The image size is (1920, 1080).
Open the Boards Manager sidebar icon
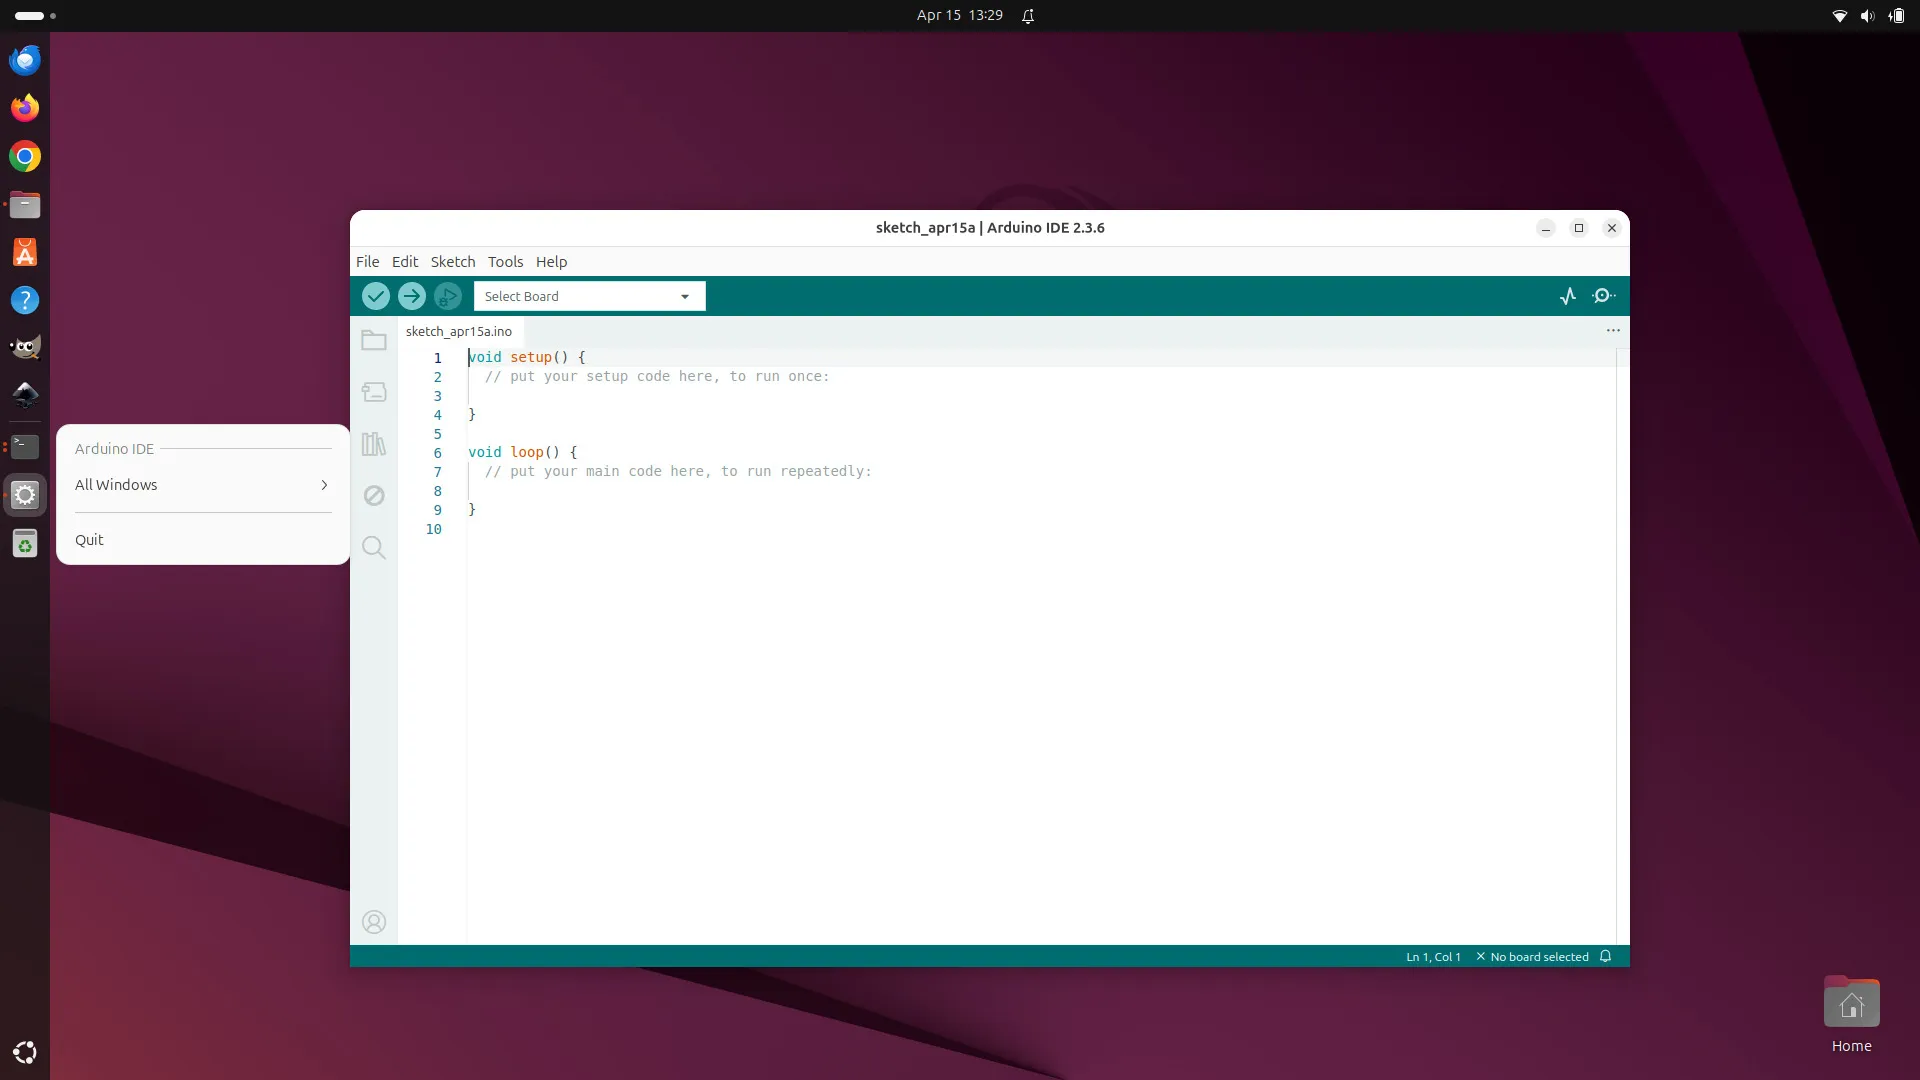pyautogui.click(x=374, y=392)
